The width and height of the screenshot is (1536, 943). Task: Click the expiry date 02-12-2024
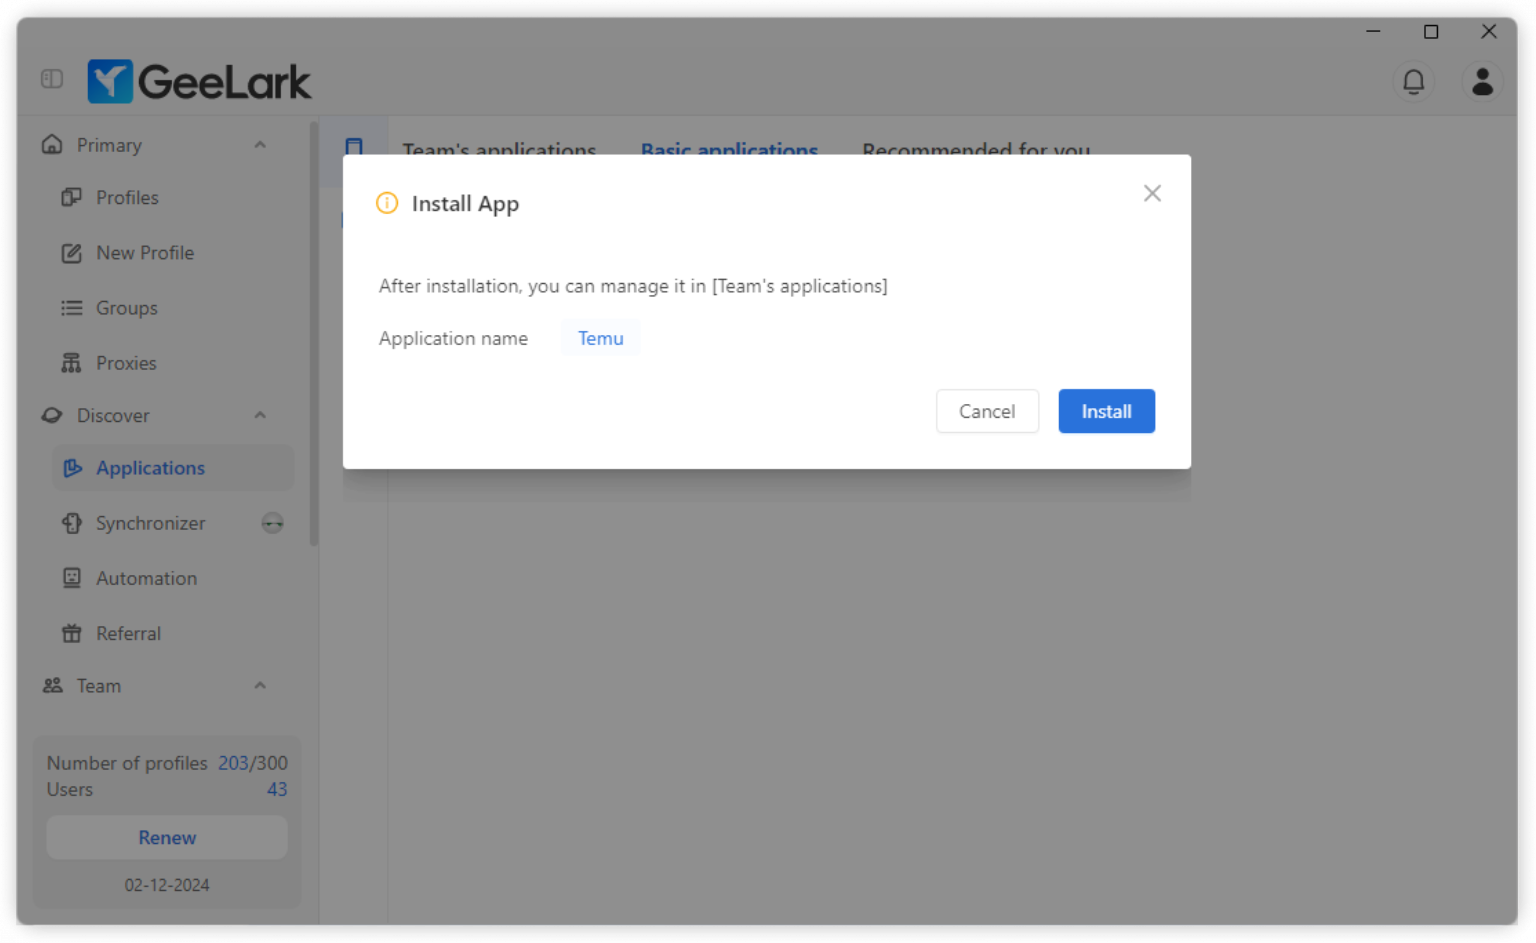167,885
